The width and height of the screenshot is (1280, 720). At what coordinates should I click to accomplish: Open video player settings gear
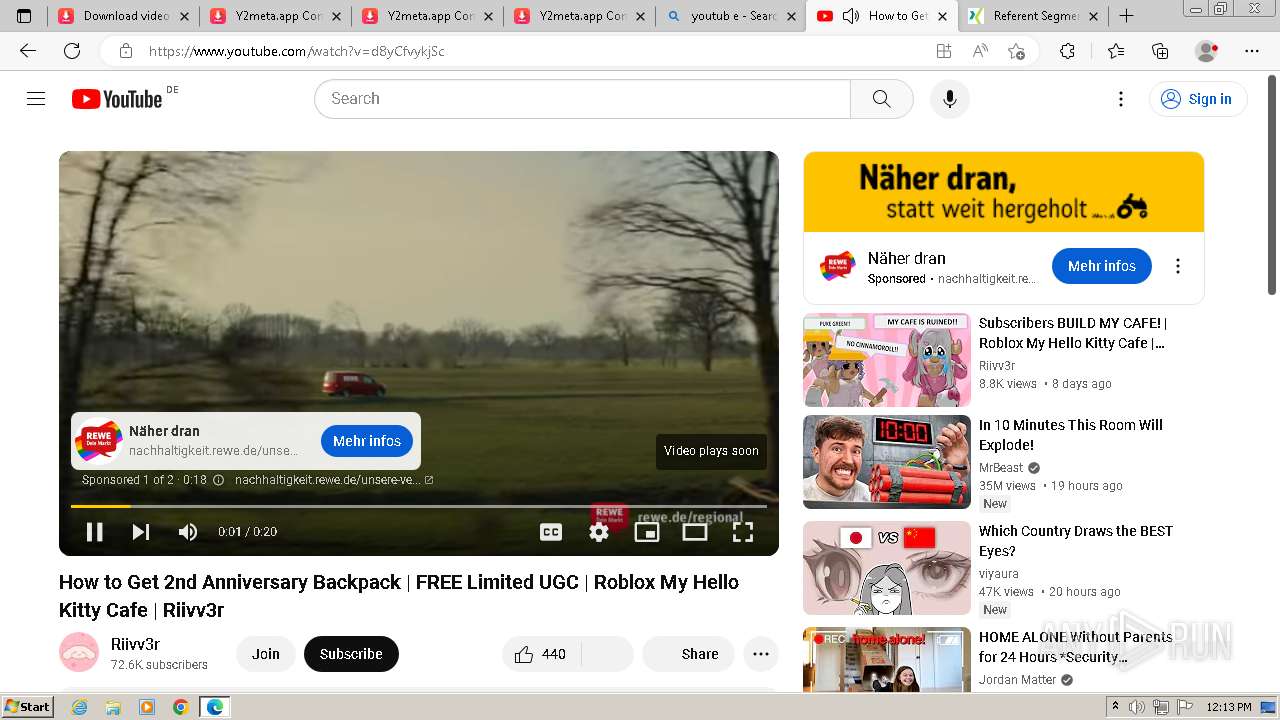[599, 532]
